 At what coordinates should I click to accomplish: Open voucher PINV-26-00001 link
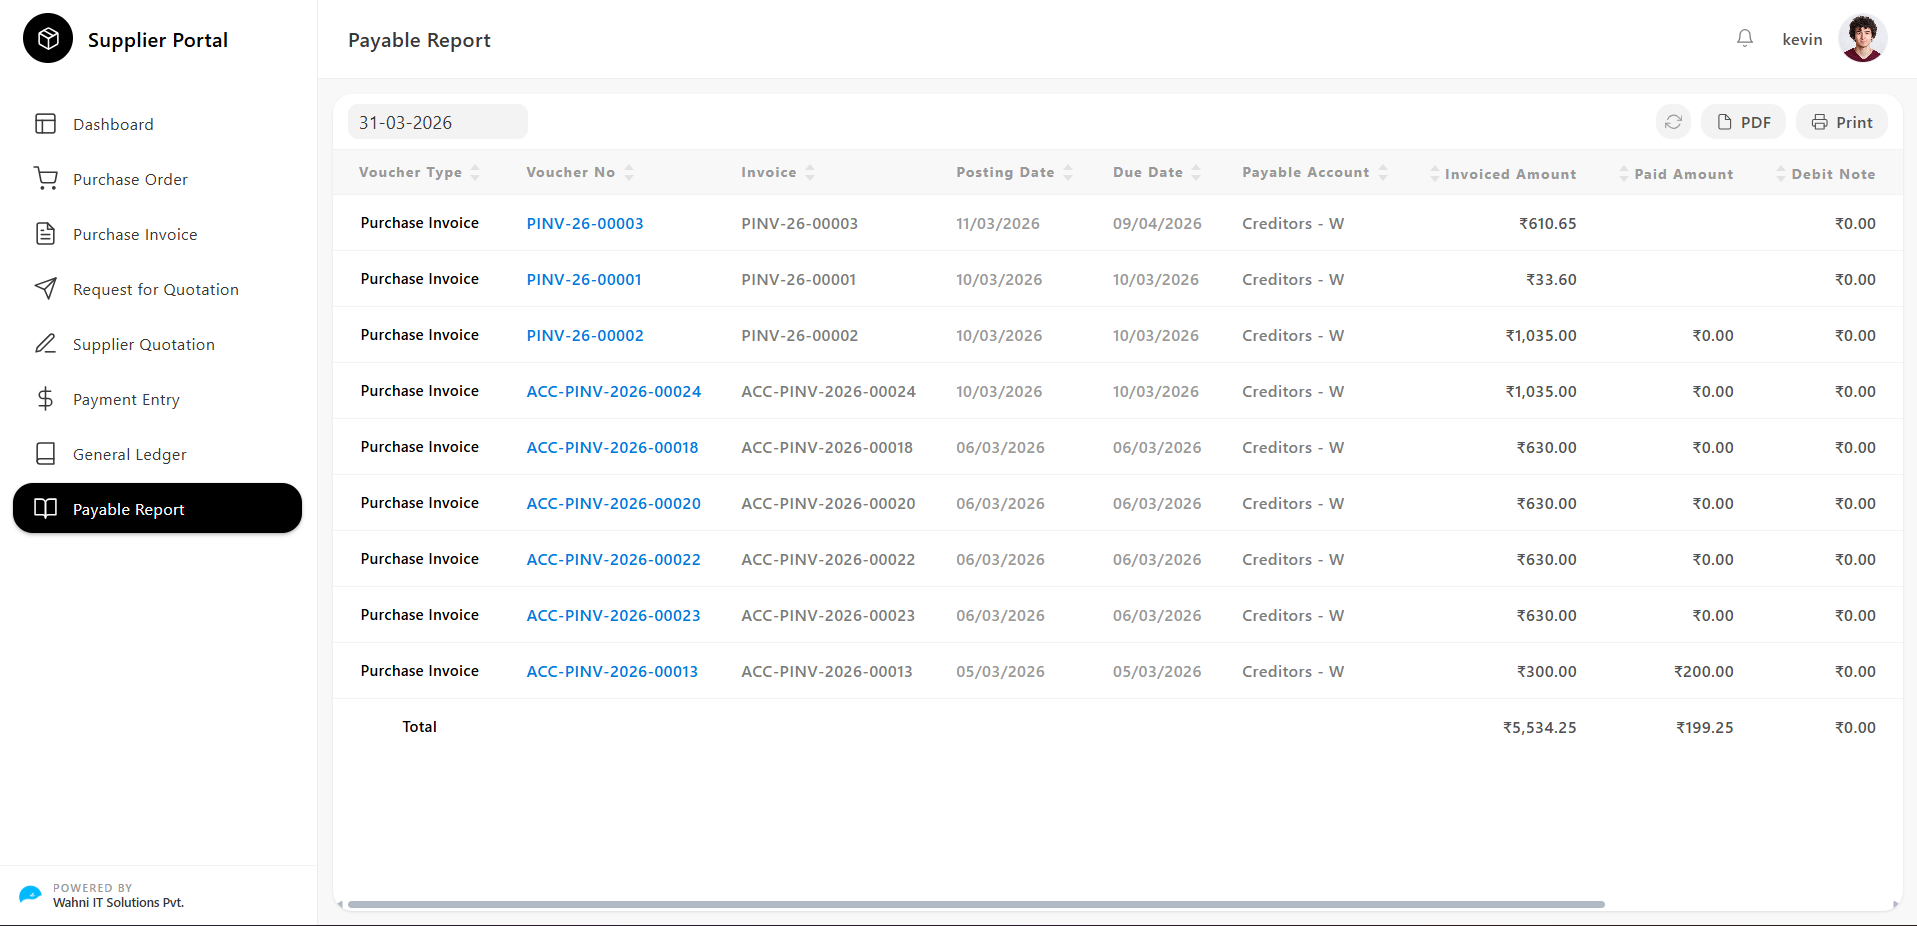(584, 279)
